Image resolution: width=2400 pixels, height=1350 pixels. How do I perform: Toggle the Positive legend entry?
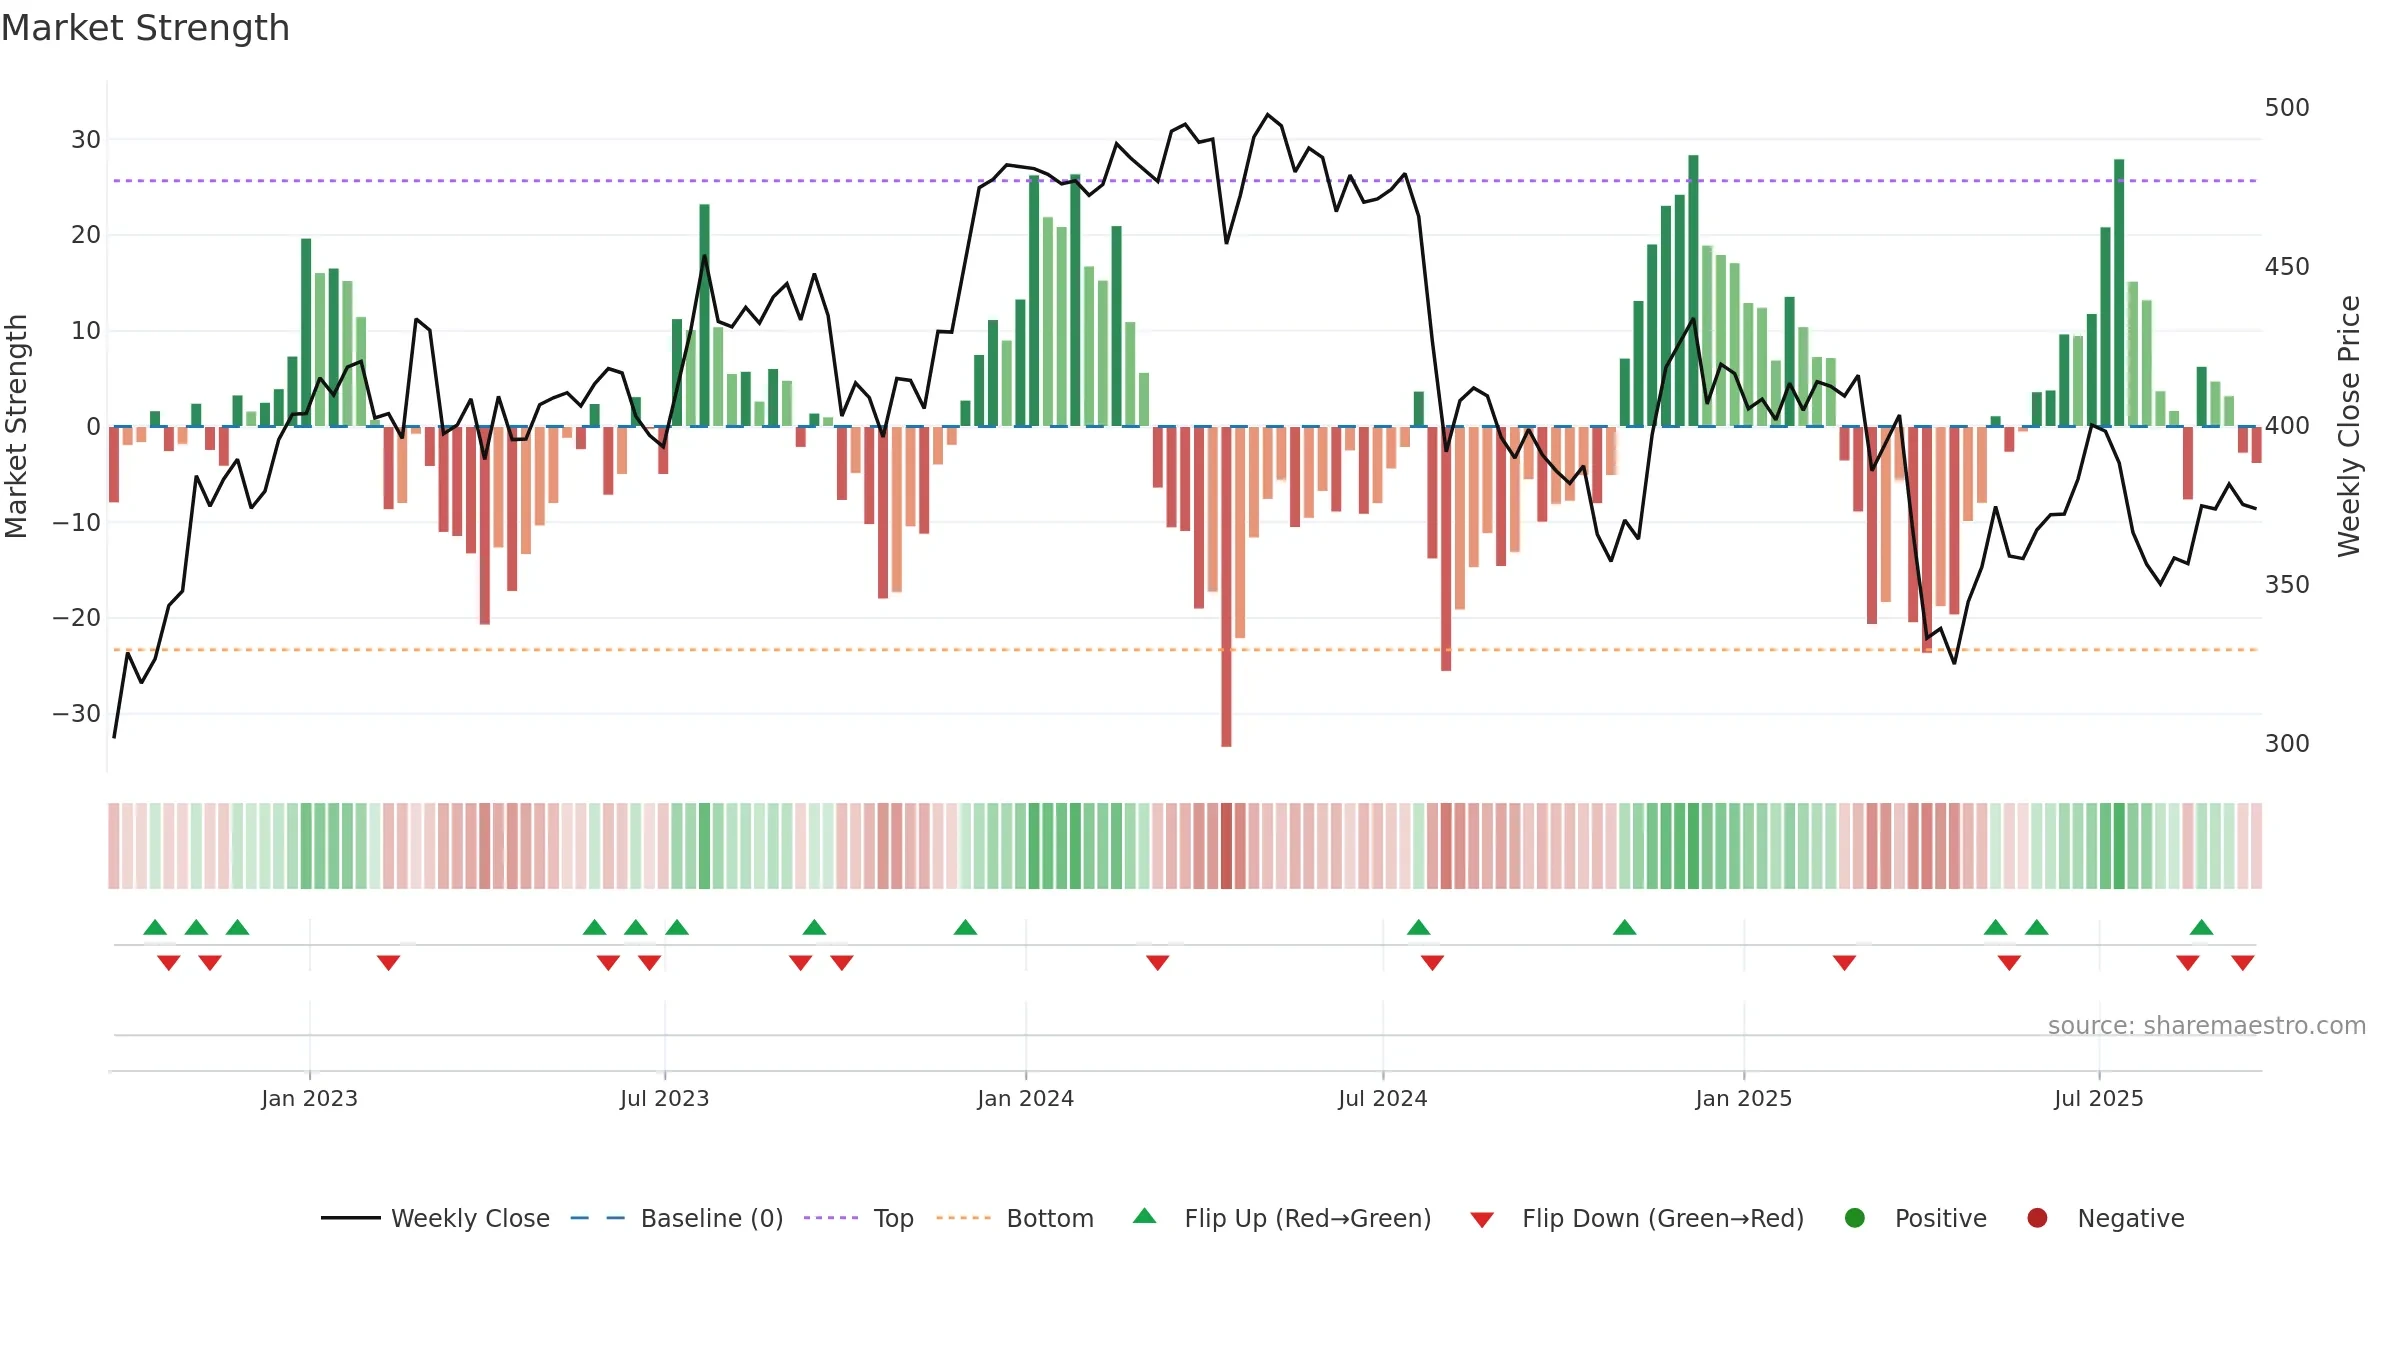(x=1915, y=1218)
